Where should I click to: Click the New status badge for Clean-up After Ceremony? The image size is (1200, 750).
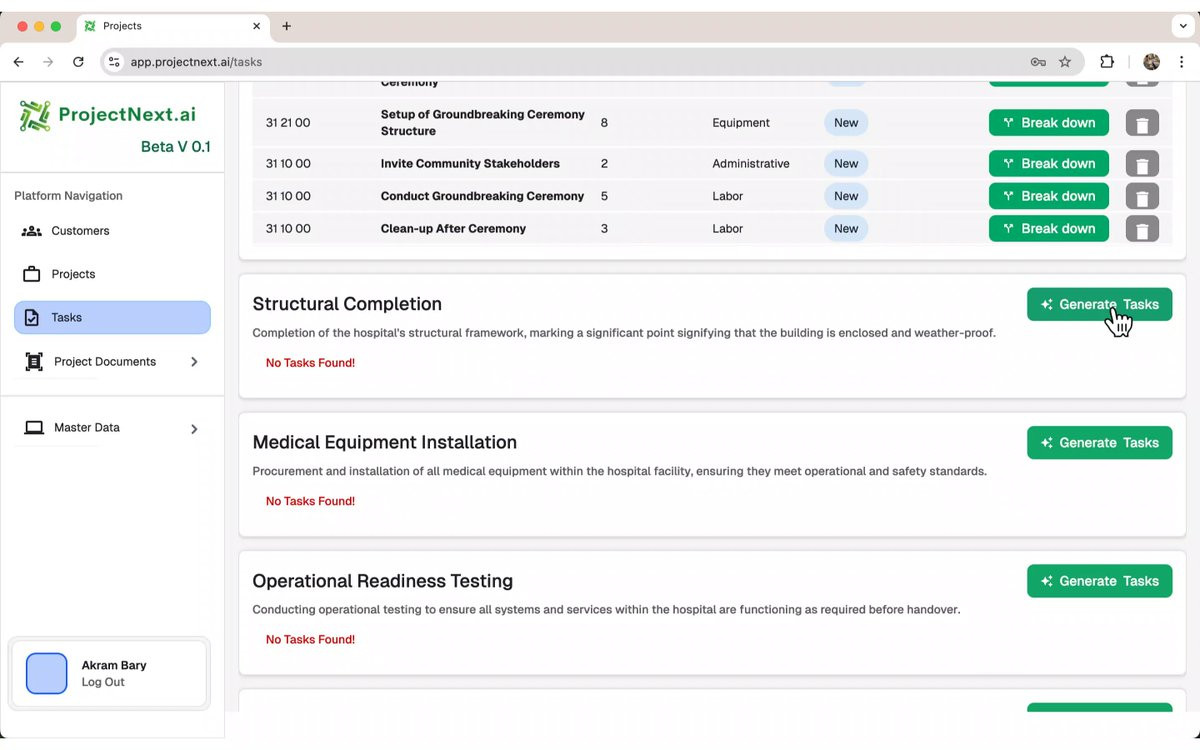[x=846, y=229]
